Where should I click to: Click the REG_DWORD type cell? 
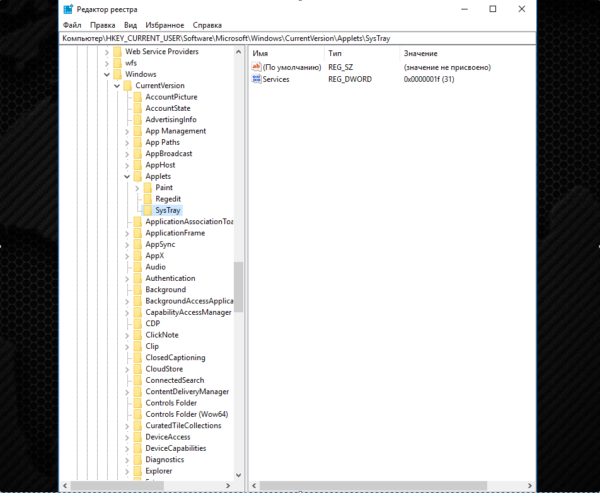350,79
